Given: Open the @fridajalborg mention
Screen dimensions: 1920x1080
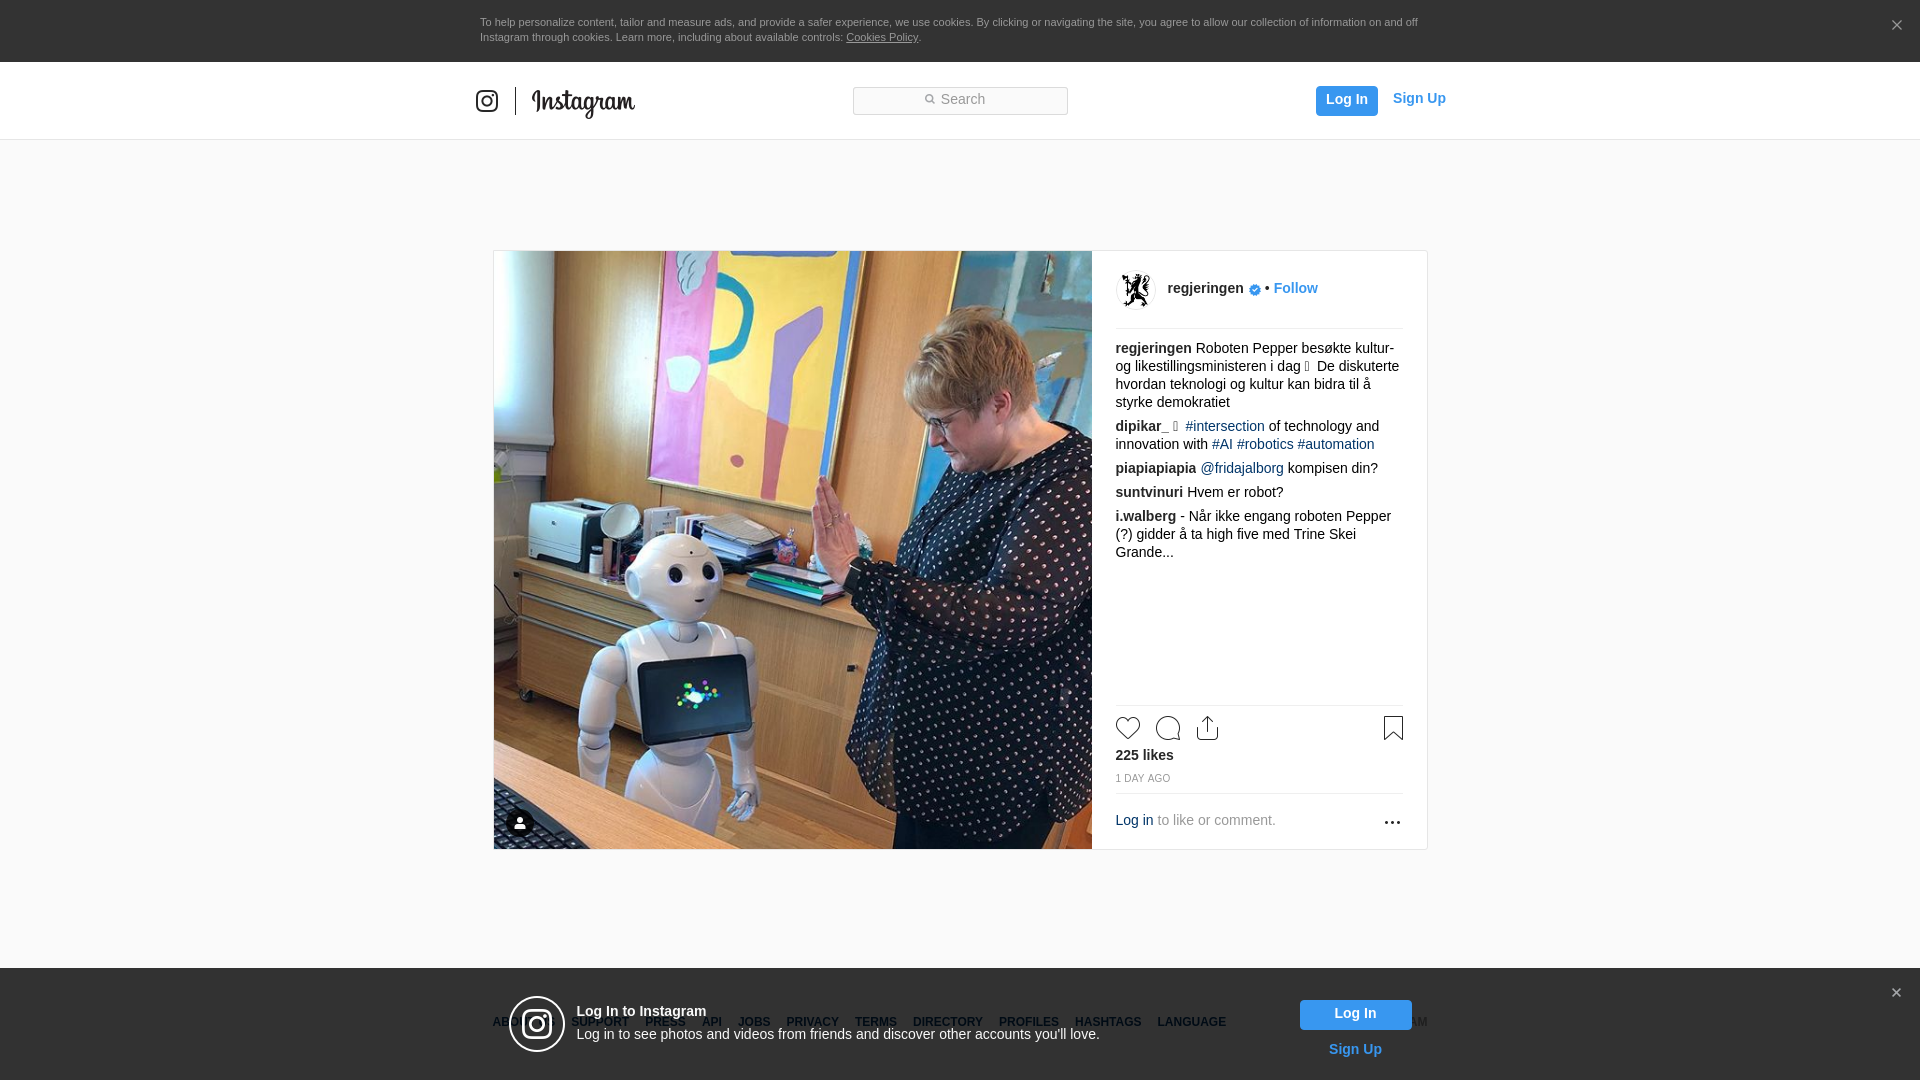Looking at the screenshot, I should click(x=1242, y=468).
